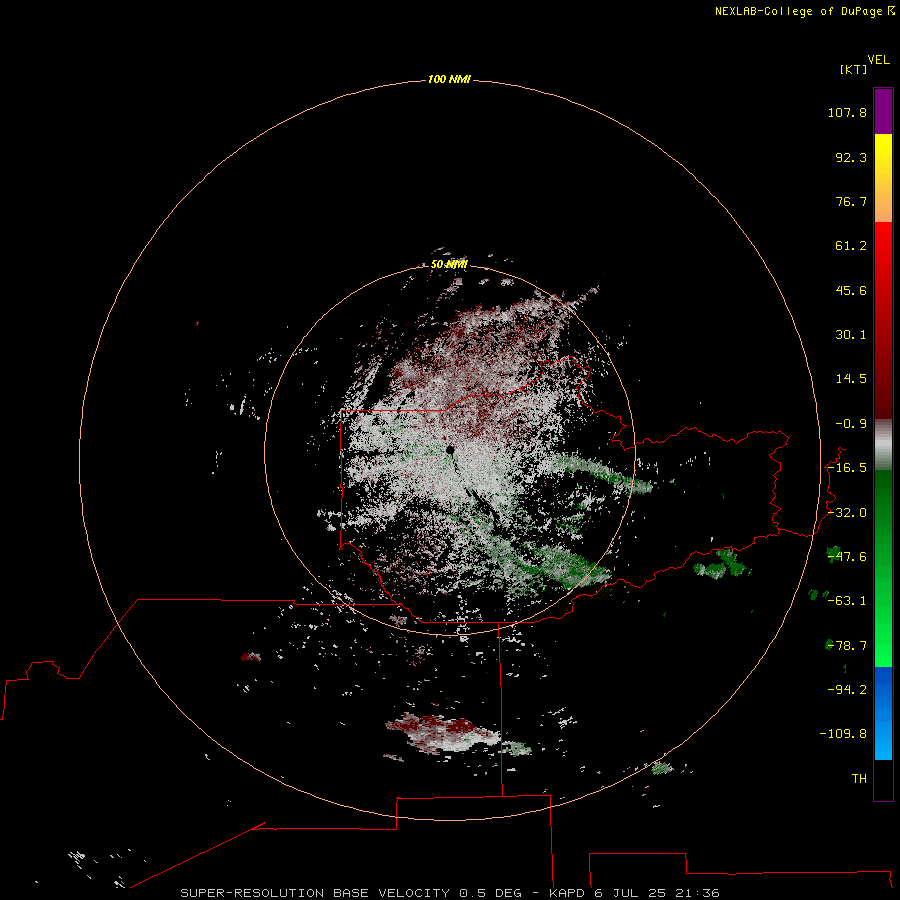Click the [KT] units label
This screenshot has width=900, height=900.
pyautogui.click(x=854, y=69)
